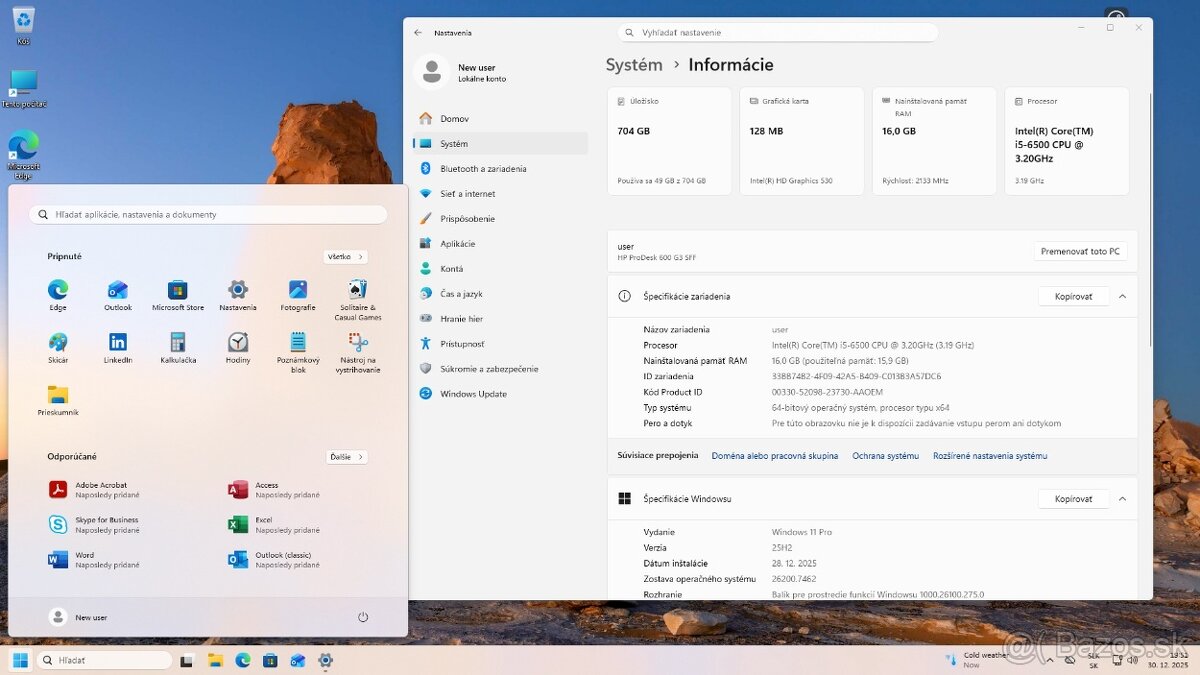The height and width of the screenshot is (675, 1200).
Task: Show more recommended items via Ďalšie
Action: [346, 457]
